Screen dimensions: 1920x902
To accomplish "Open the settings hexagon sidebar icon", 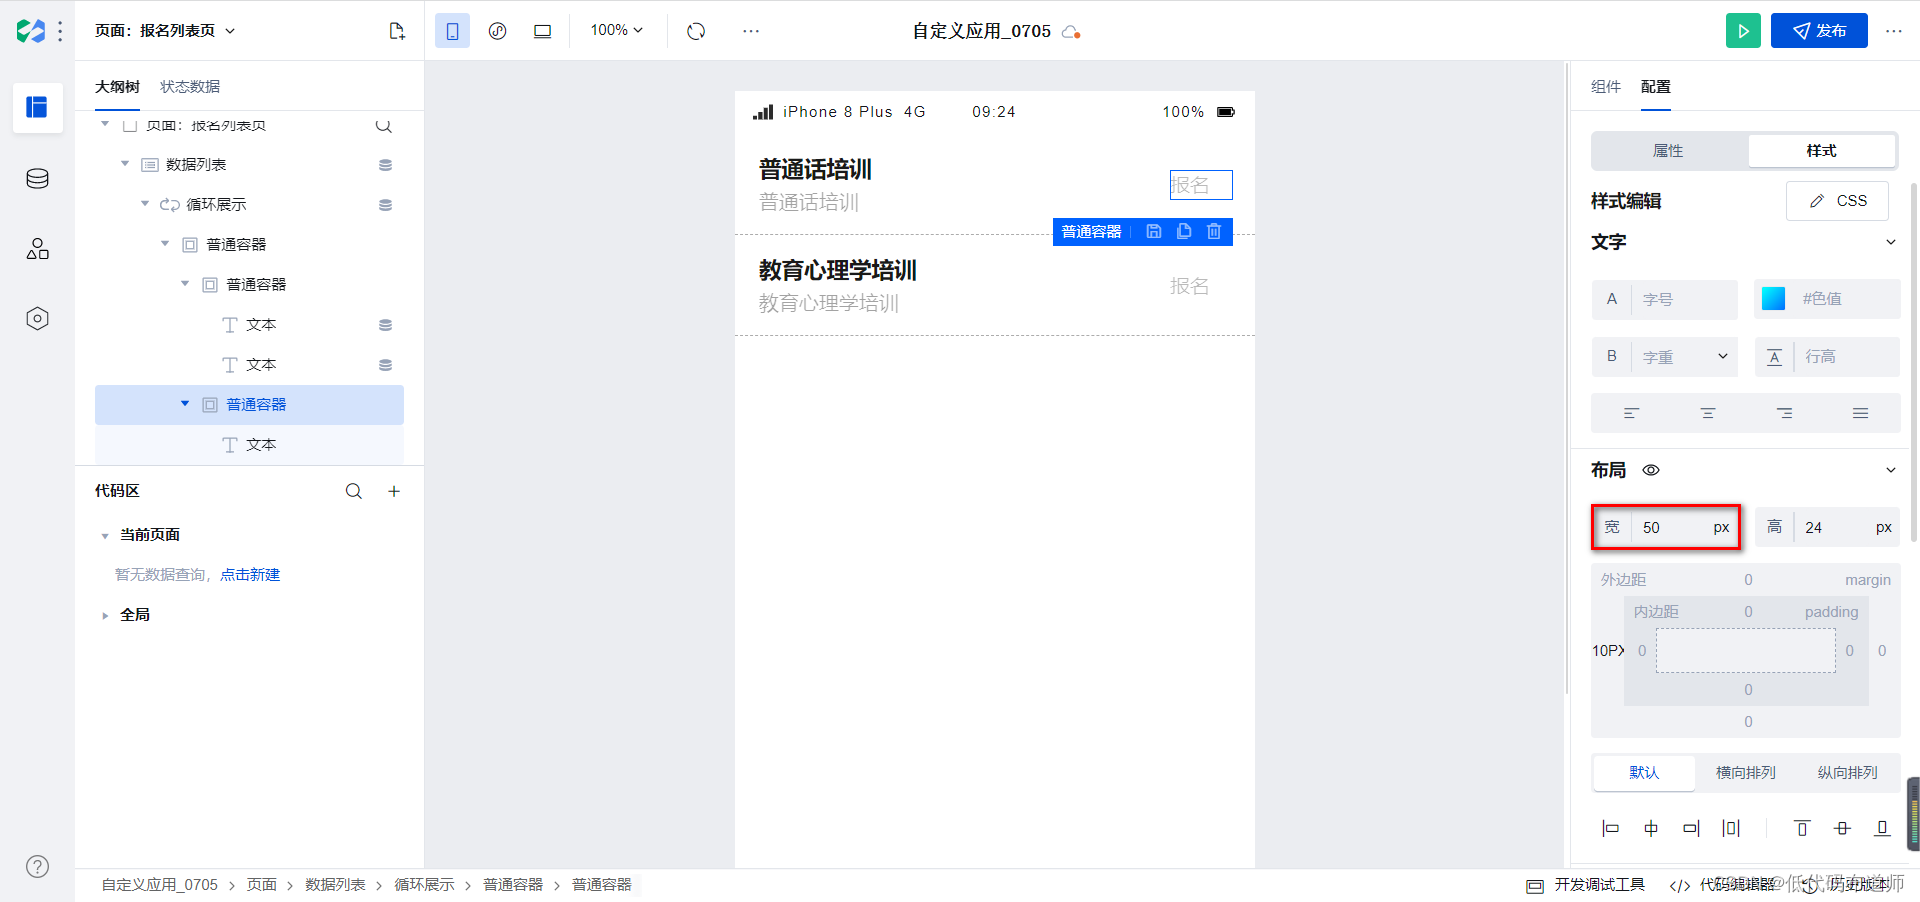I will 37,318.
